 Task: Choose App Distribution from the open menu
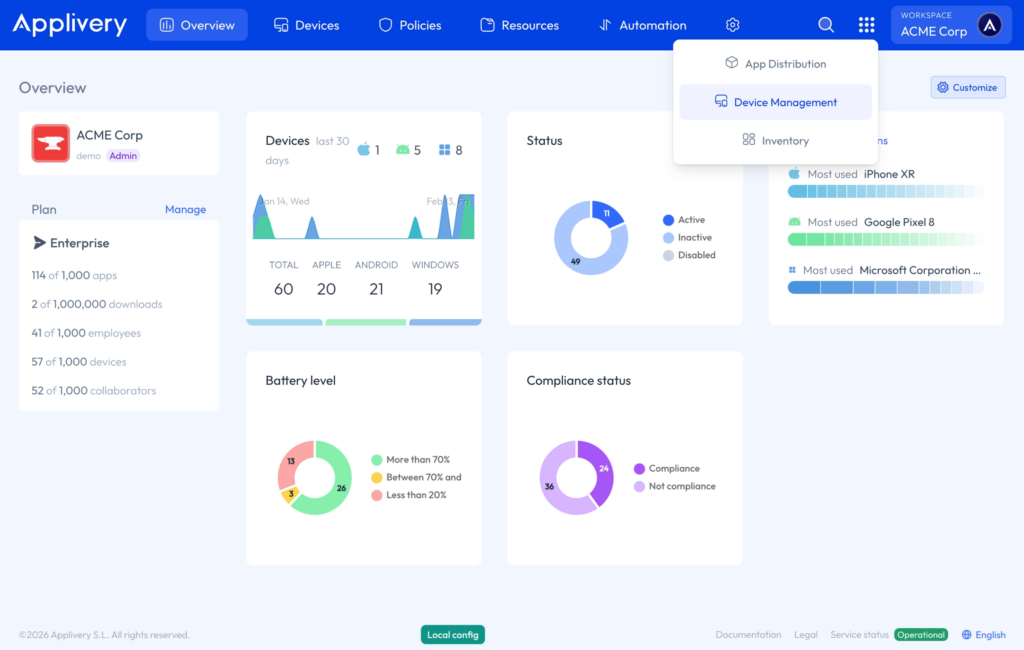(775, 63)
